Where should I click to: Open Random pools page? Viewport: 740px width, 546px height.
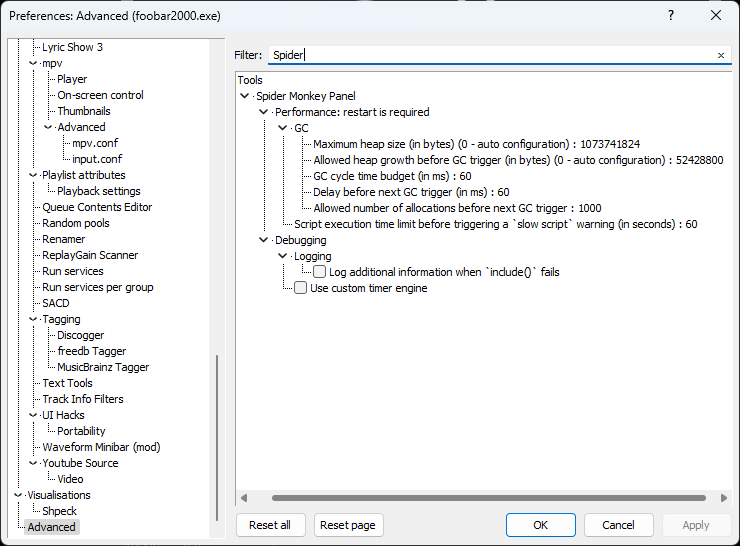point(76,223)
